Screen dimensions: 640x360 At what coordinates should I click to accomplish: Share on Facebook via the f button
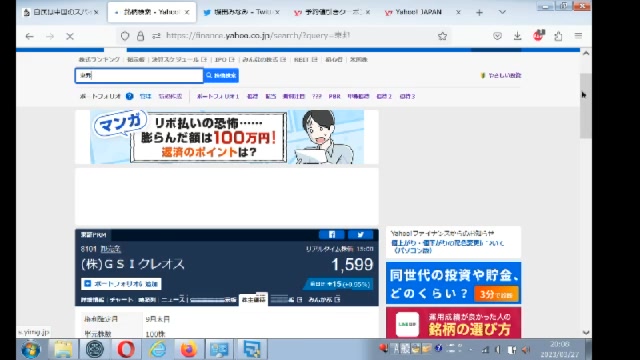(x=331, y=235)
